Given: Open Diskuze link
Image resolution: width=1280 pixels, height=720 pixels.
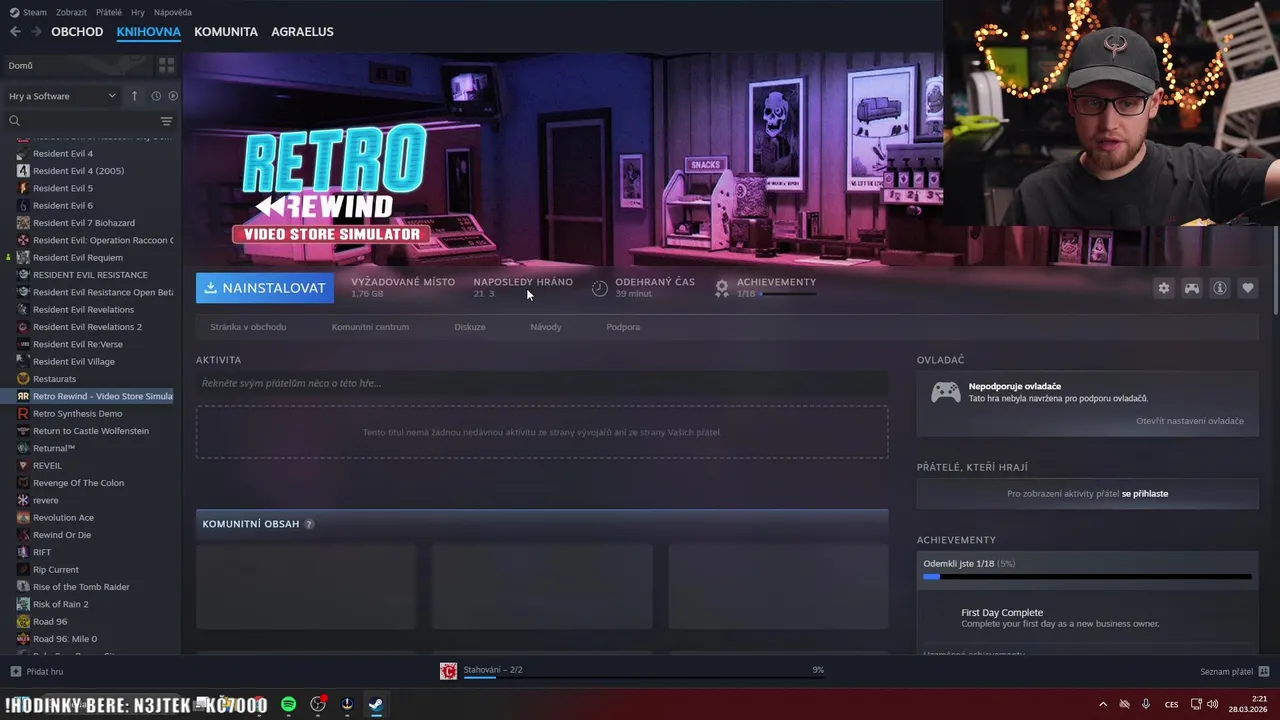Looking at the screenshot, I should pos(470,327).
